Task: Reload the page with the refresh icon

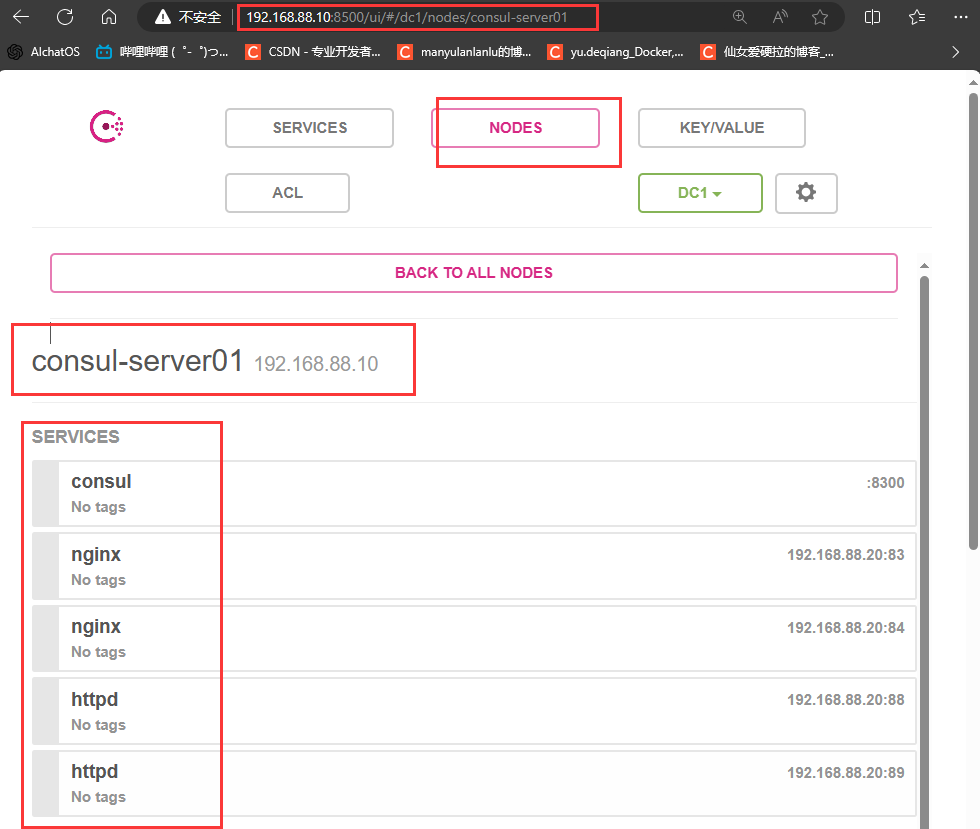Action: coord(65,17)
